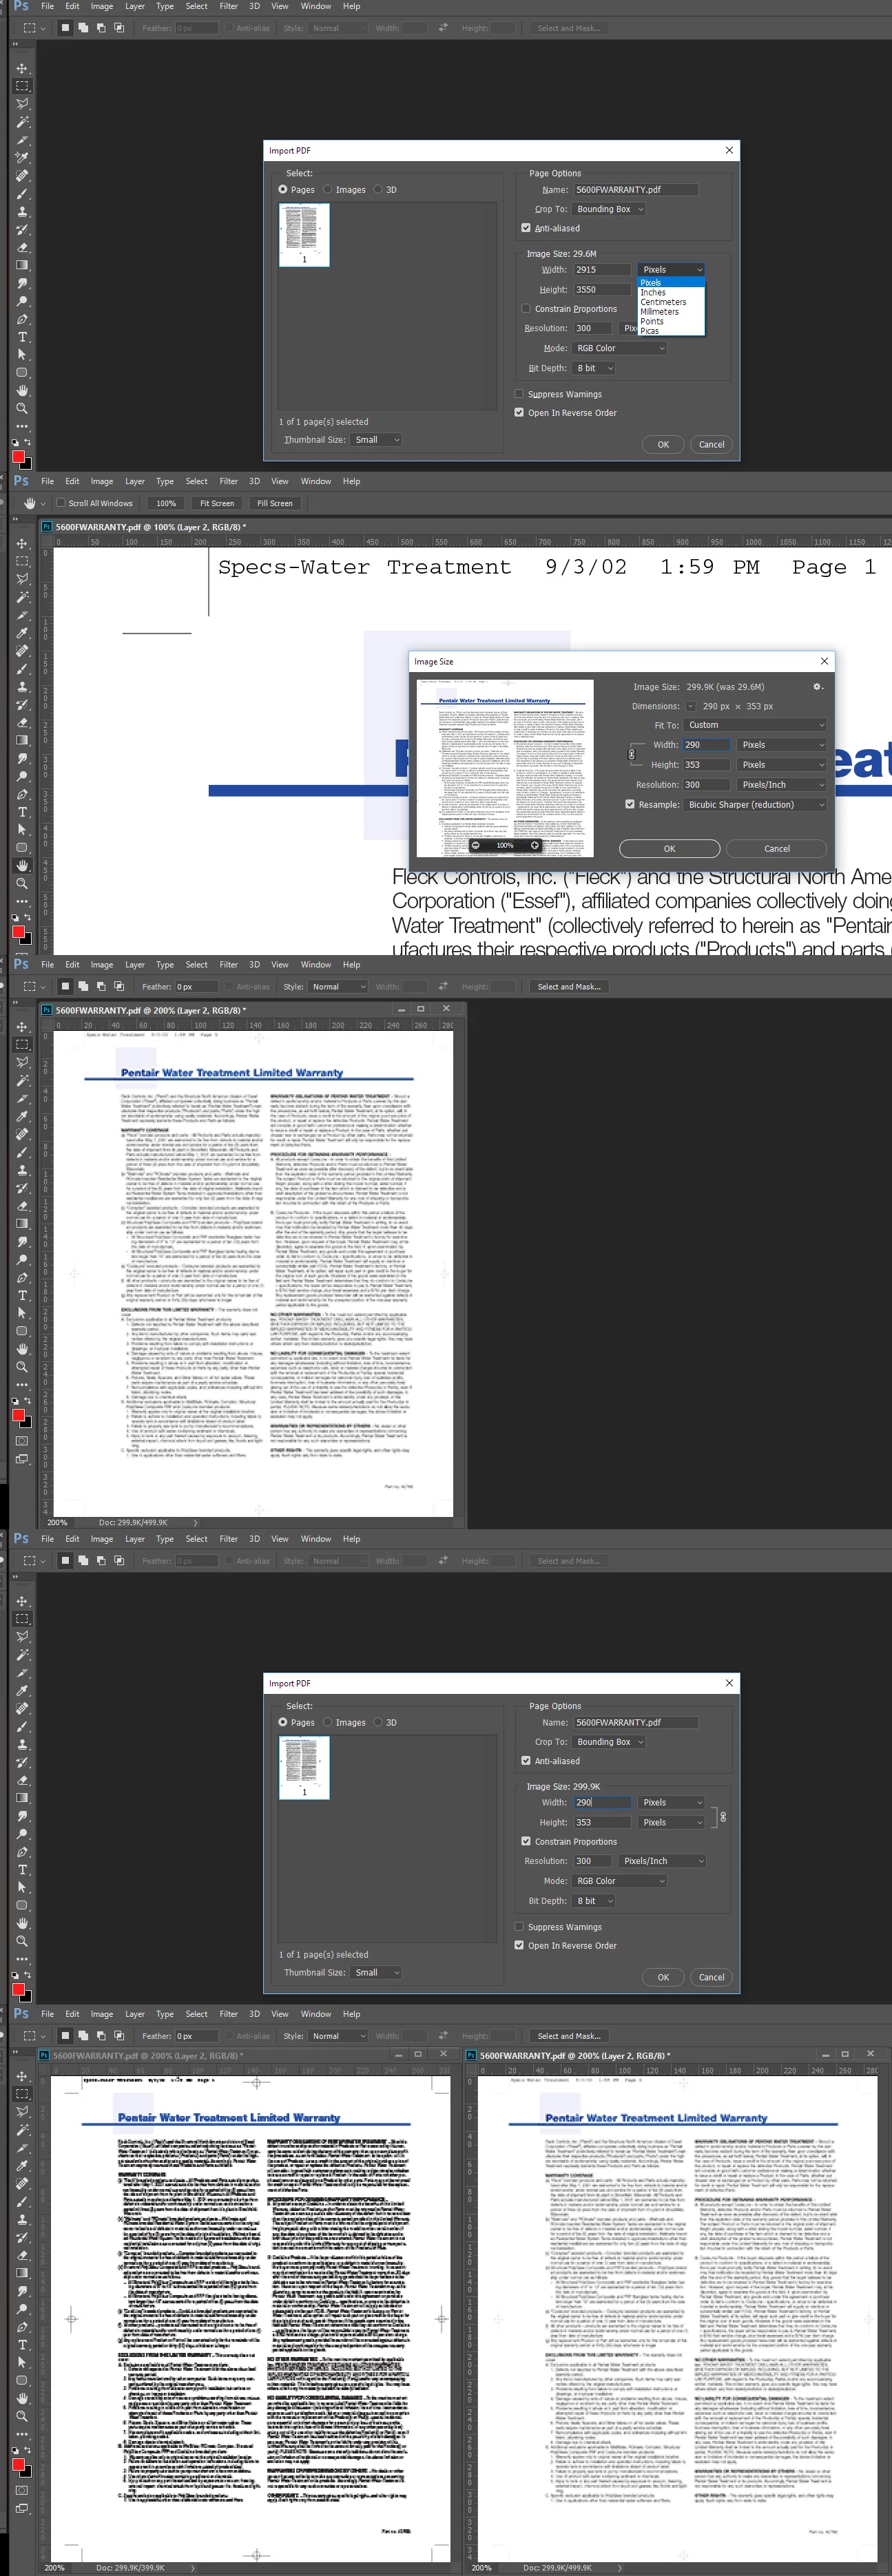The width and height of the screenshot is (892, 2576).
Task: Toggle Quick Mask mode in single 200% document window
Action: point(22,1441)
